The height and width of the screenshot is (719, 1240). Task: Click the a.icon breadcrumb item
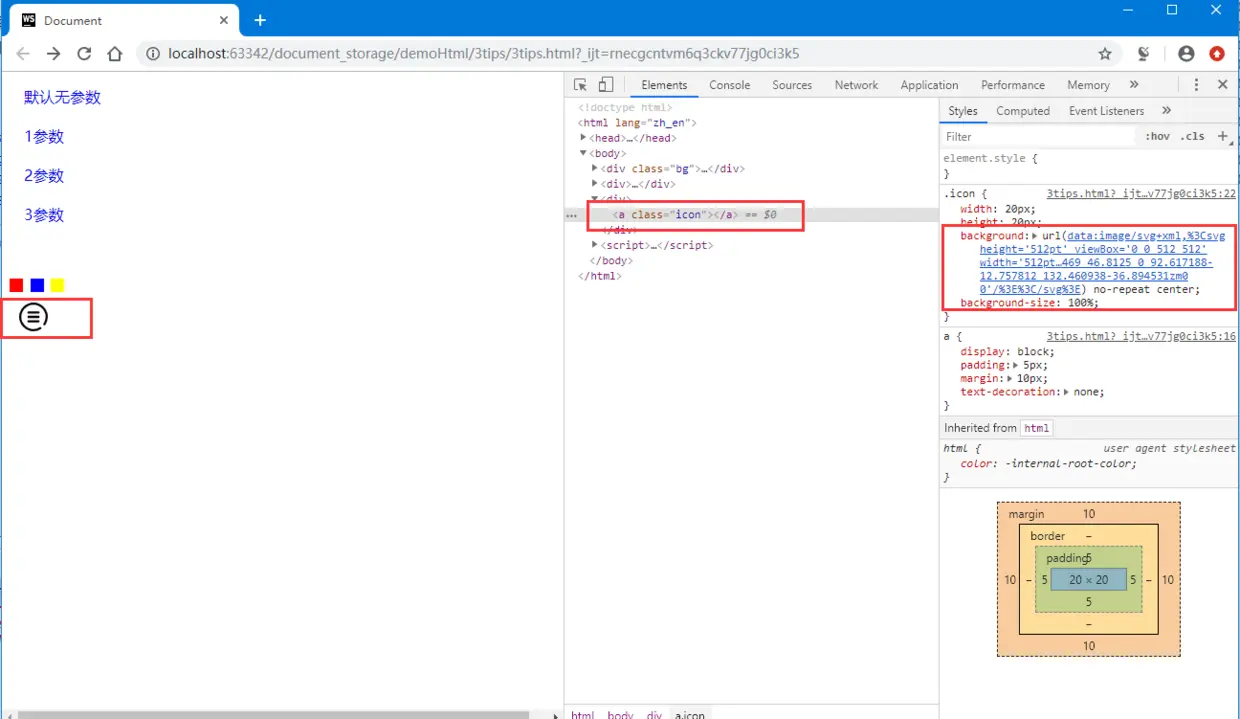(690, 714)
